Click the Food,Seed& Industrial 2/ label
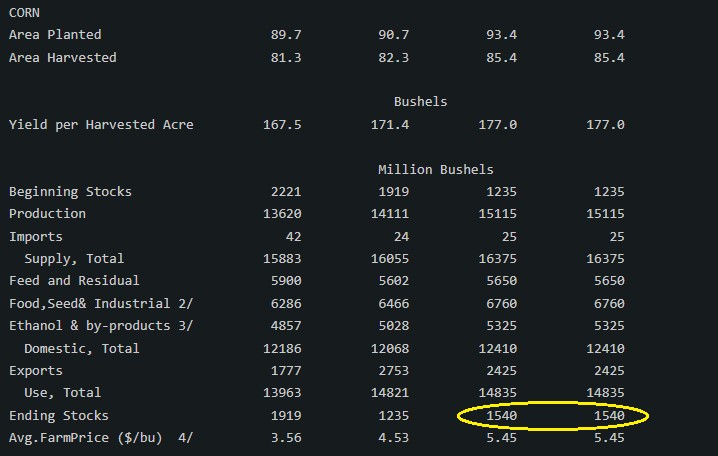Screen dimensions: 718x456 101,303
